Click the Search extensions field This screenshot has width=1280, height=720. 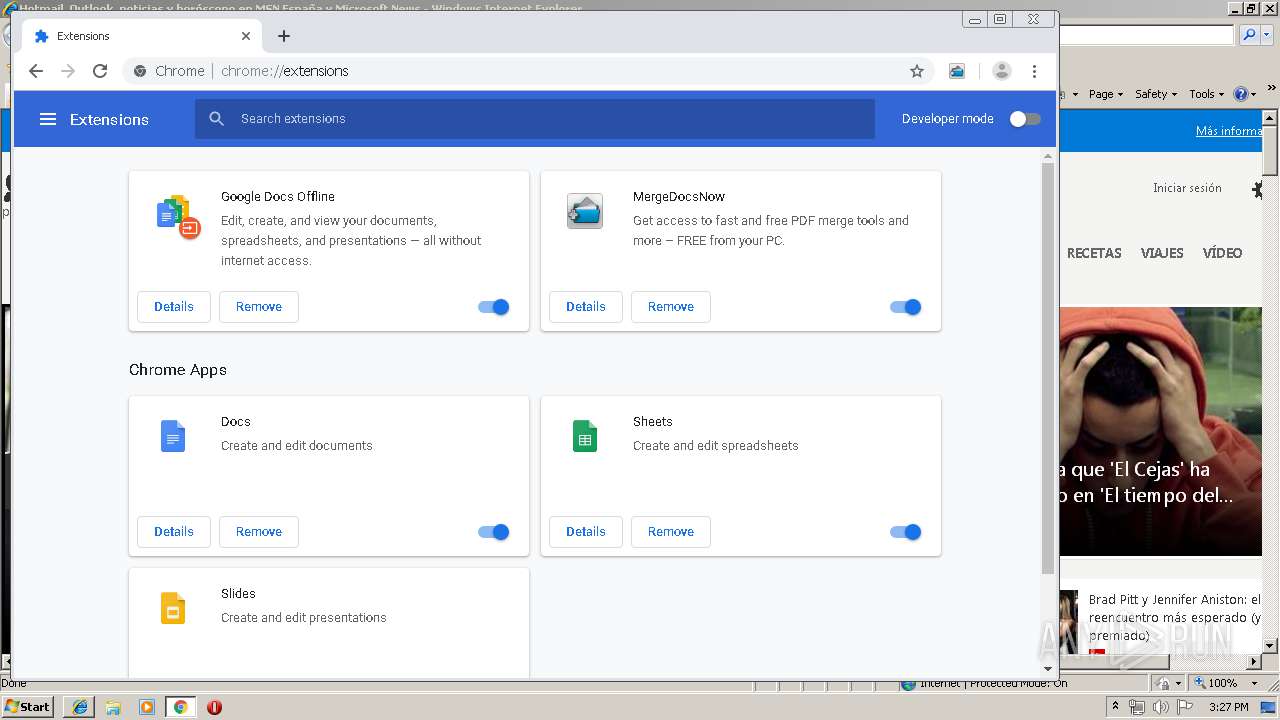point(535,119)
